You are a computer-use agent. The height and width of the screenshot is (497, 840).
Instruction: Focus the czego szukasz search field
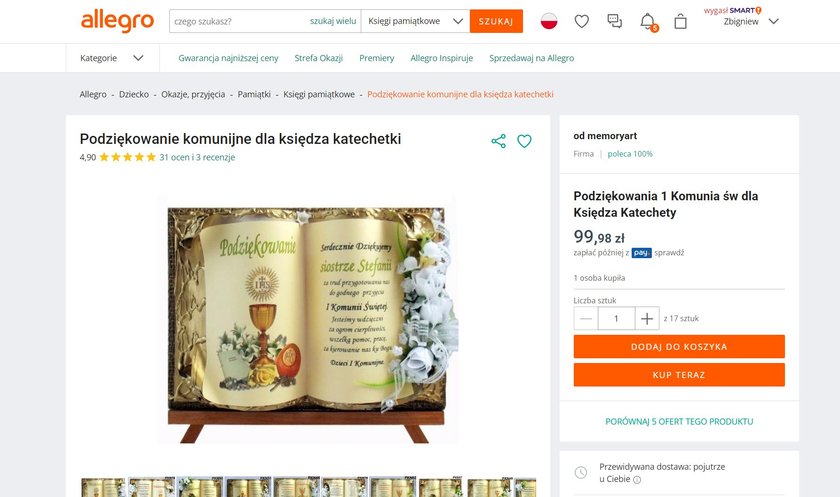pyautogui.click(x=239, y=21)
